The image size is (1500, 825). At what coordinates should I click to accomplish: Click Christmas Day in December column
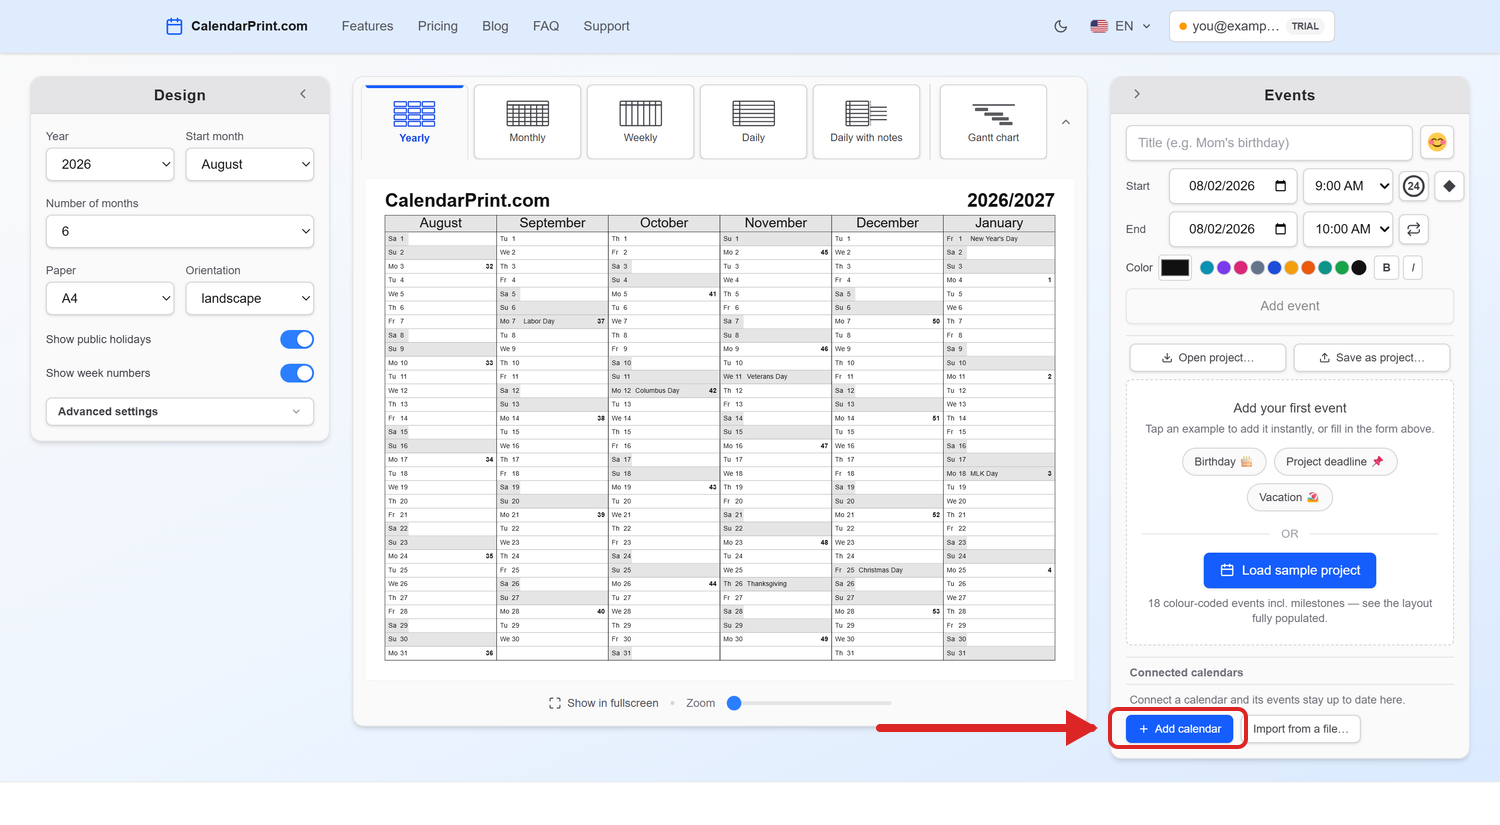(880, 570)
